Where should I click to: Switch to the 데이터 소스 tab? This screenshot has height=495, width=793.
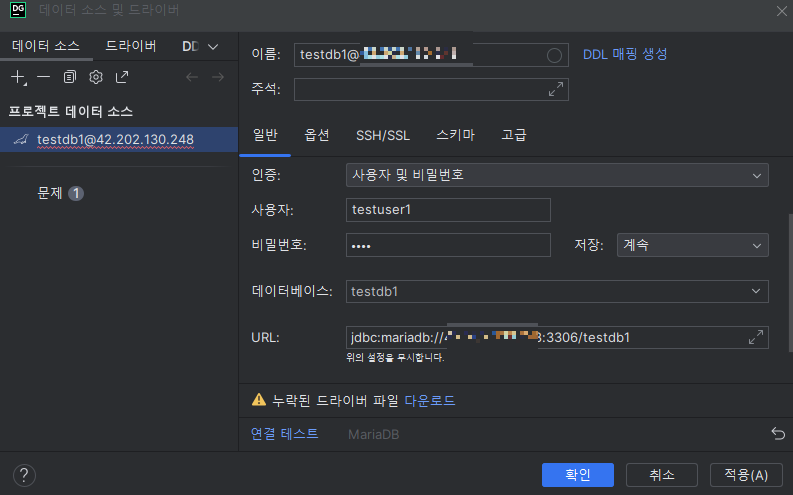point(46,46)
